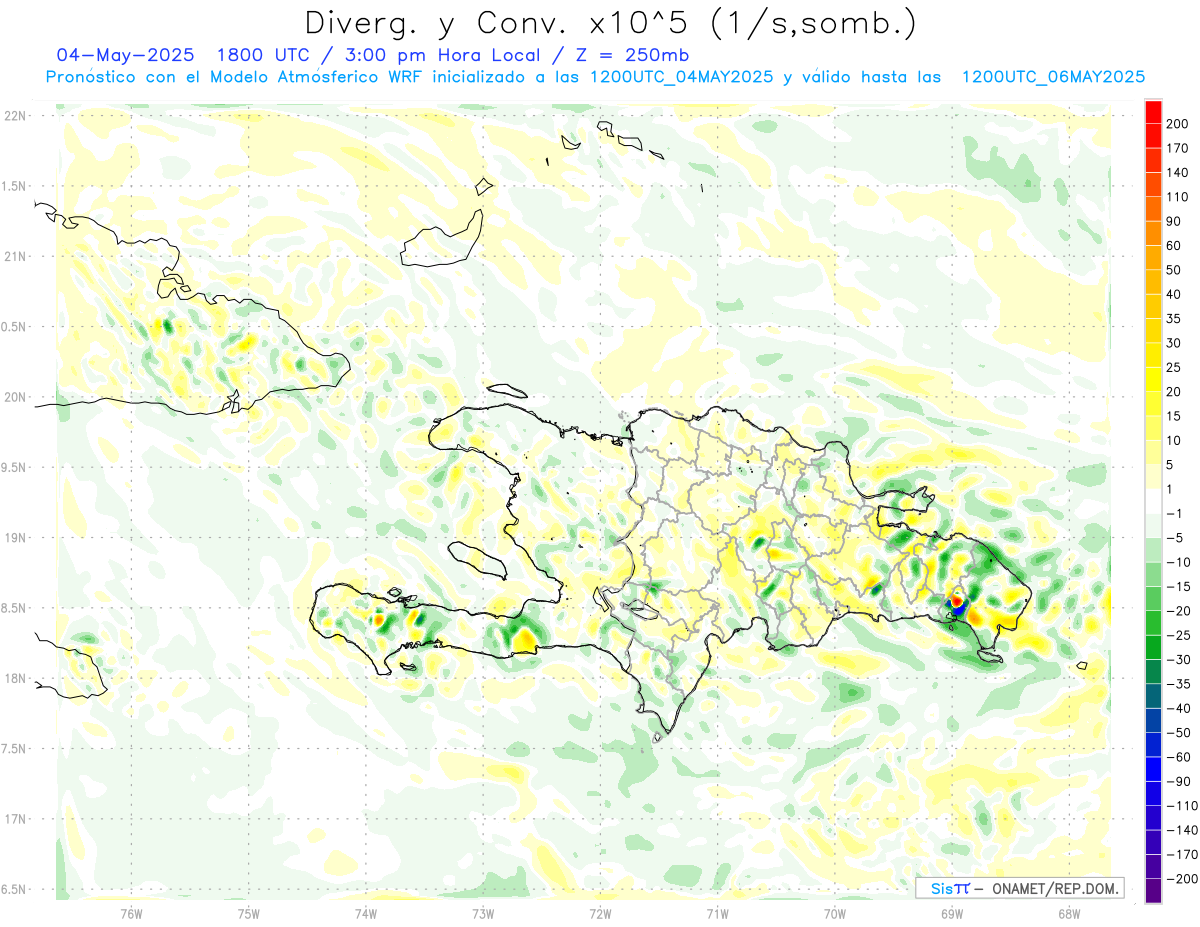Click the colorbar label "-50"
The width and height of the screenshot is (1200, 927).
1179,733
